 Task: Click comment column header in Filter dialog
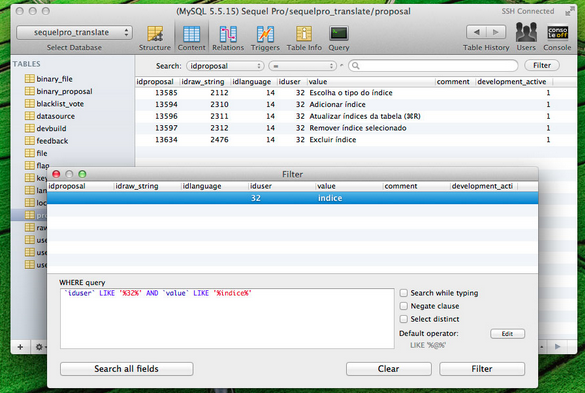click(416, 186)
